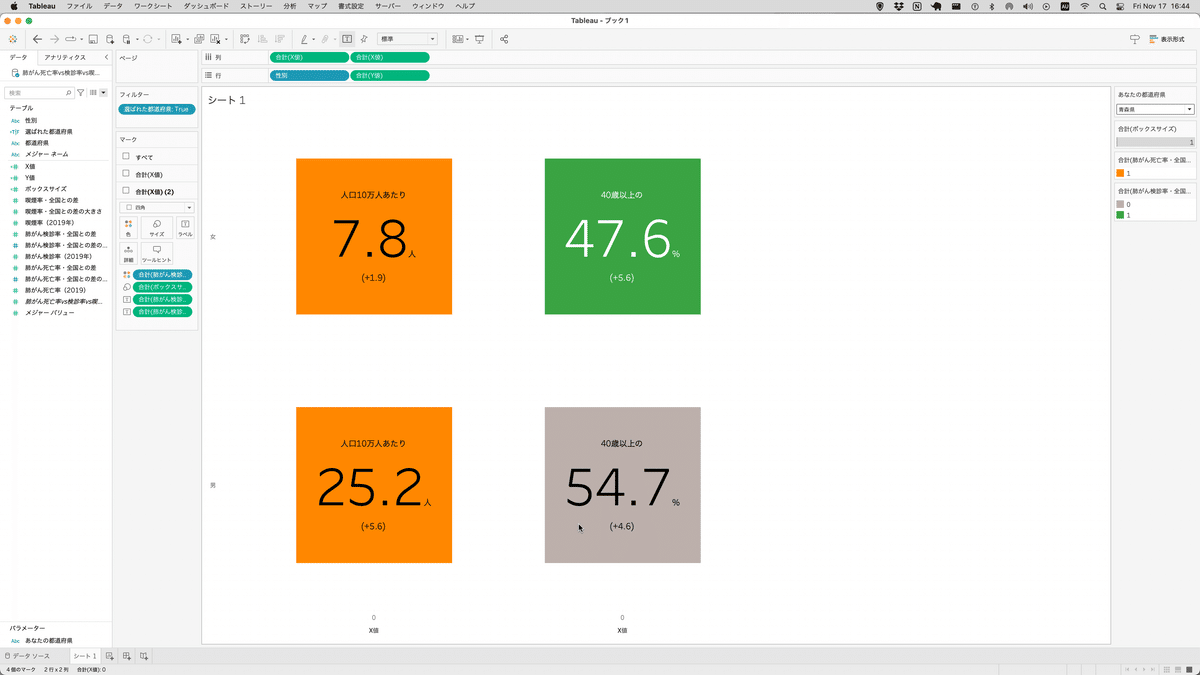Click the duplicate sheet icon in toolbar

(199, 39)
